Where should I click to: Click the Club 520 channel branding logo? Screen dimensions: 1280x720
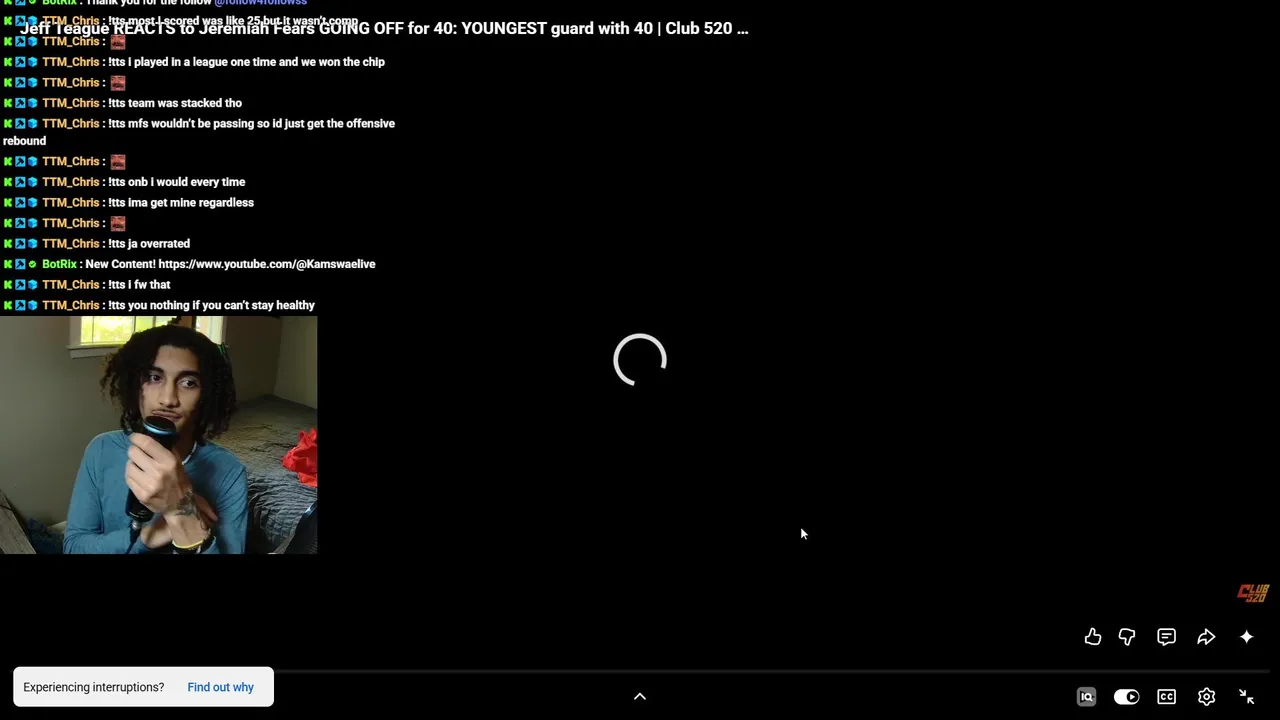1252,593
